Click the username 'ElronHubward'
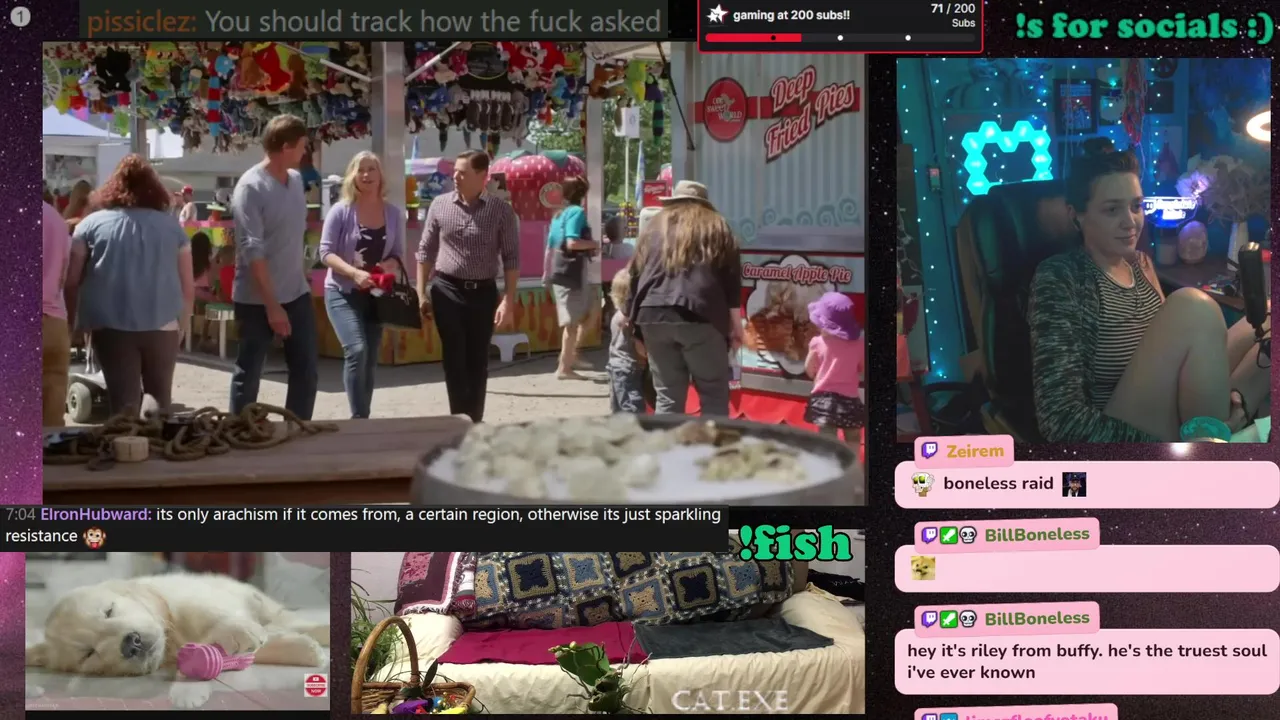The image size is (1280, 720). (x=96, y=514)
